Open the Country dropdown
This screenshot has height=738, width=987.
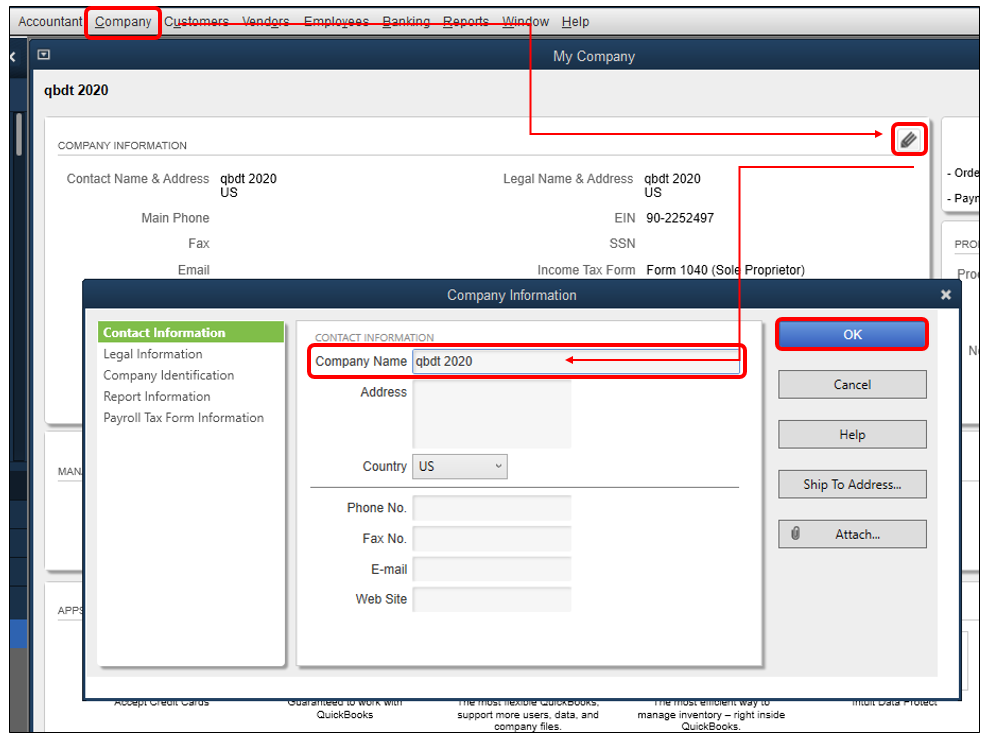460,467
